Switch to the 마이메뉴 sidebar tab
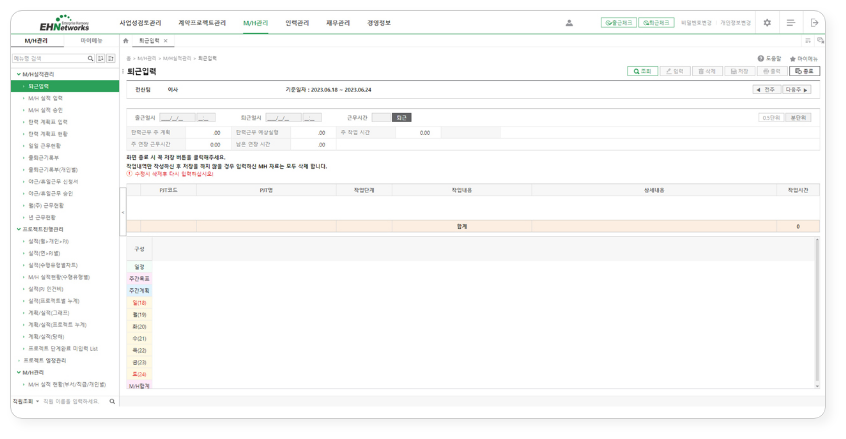The height and width of the screenshot is (439, 846). tap(91, 41)
